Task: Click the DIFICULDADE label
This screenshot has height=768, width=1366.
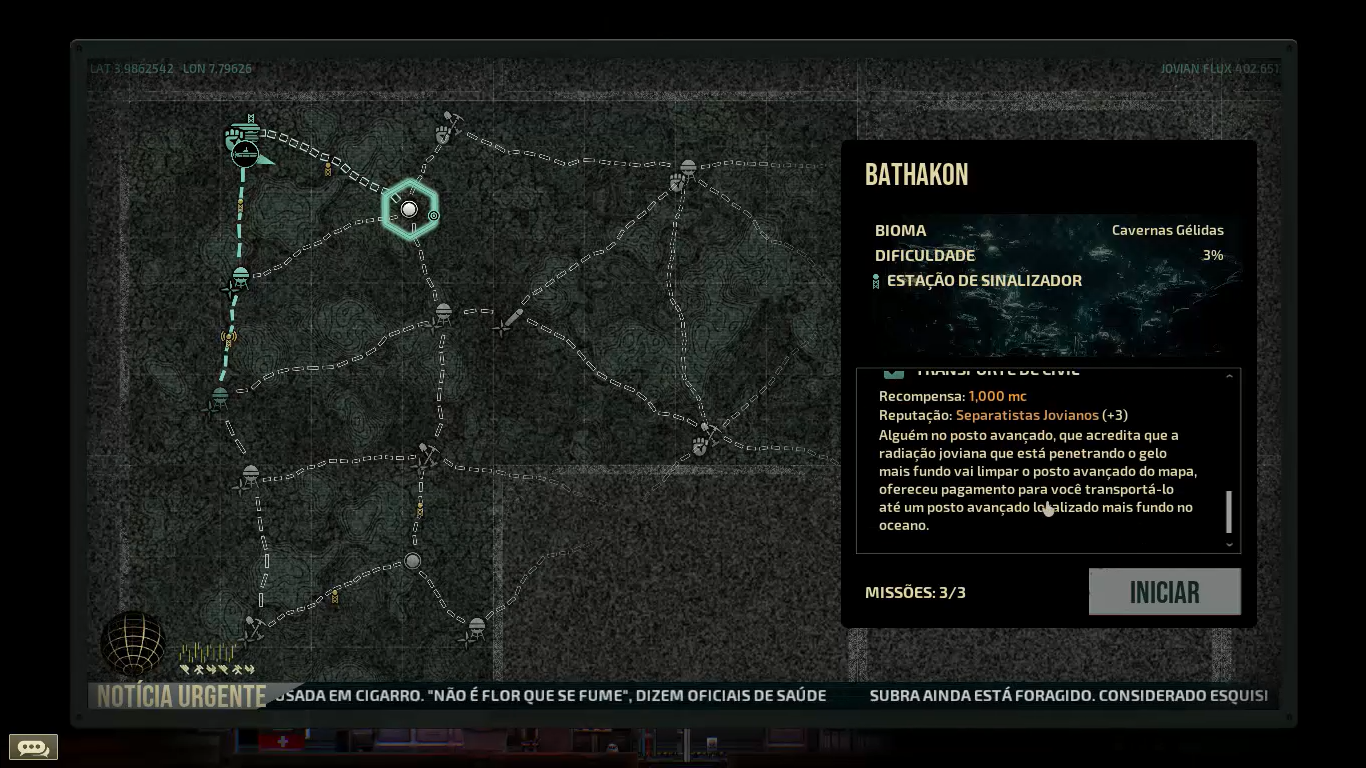Action: pyautogui.click(x=925, y=255)
